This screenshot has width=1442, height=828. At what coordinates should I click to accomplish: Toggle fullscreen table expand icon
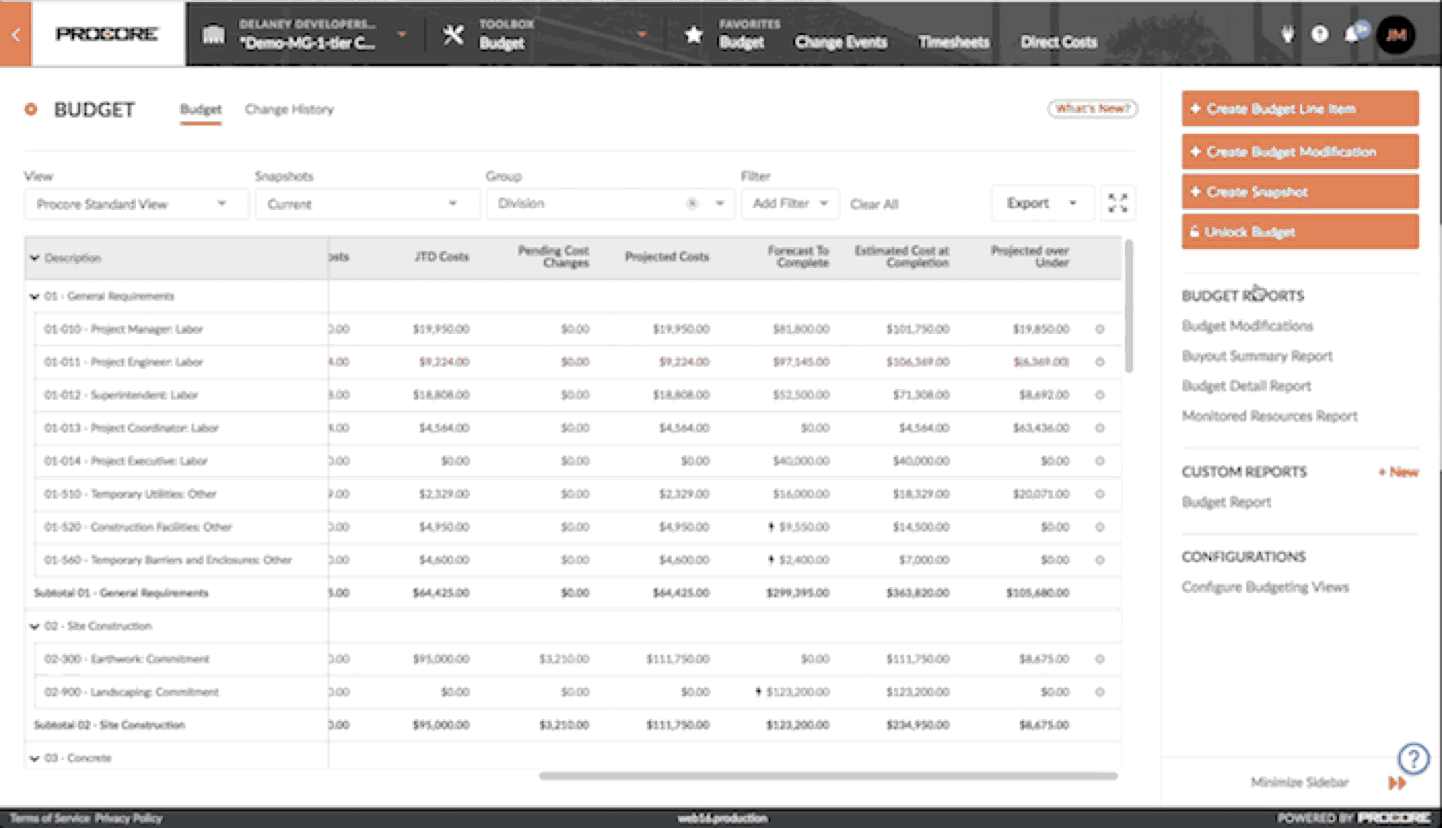pos(1118,204)
